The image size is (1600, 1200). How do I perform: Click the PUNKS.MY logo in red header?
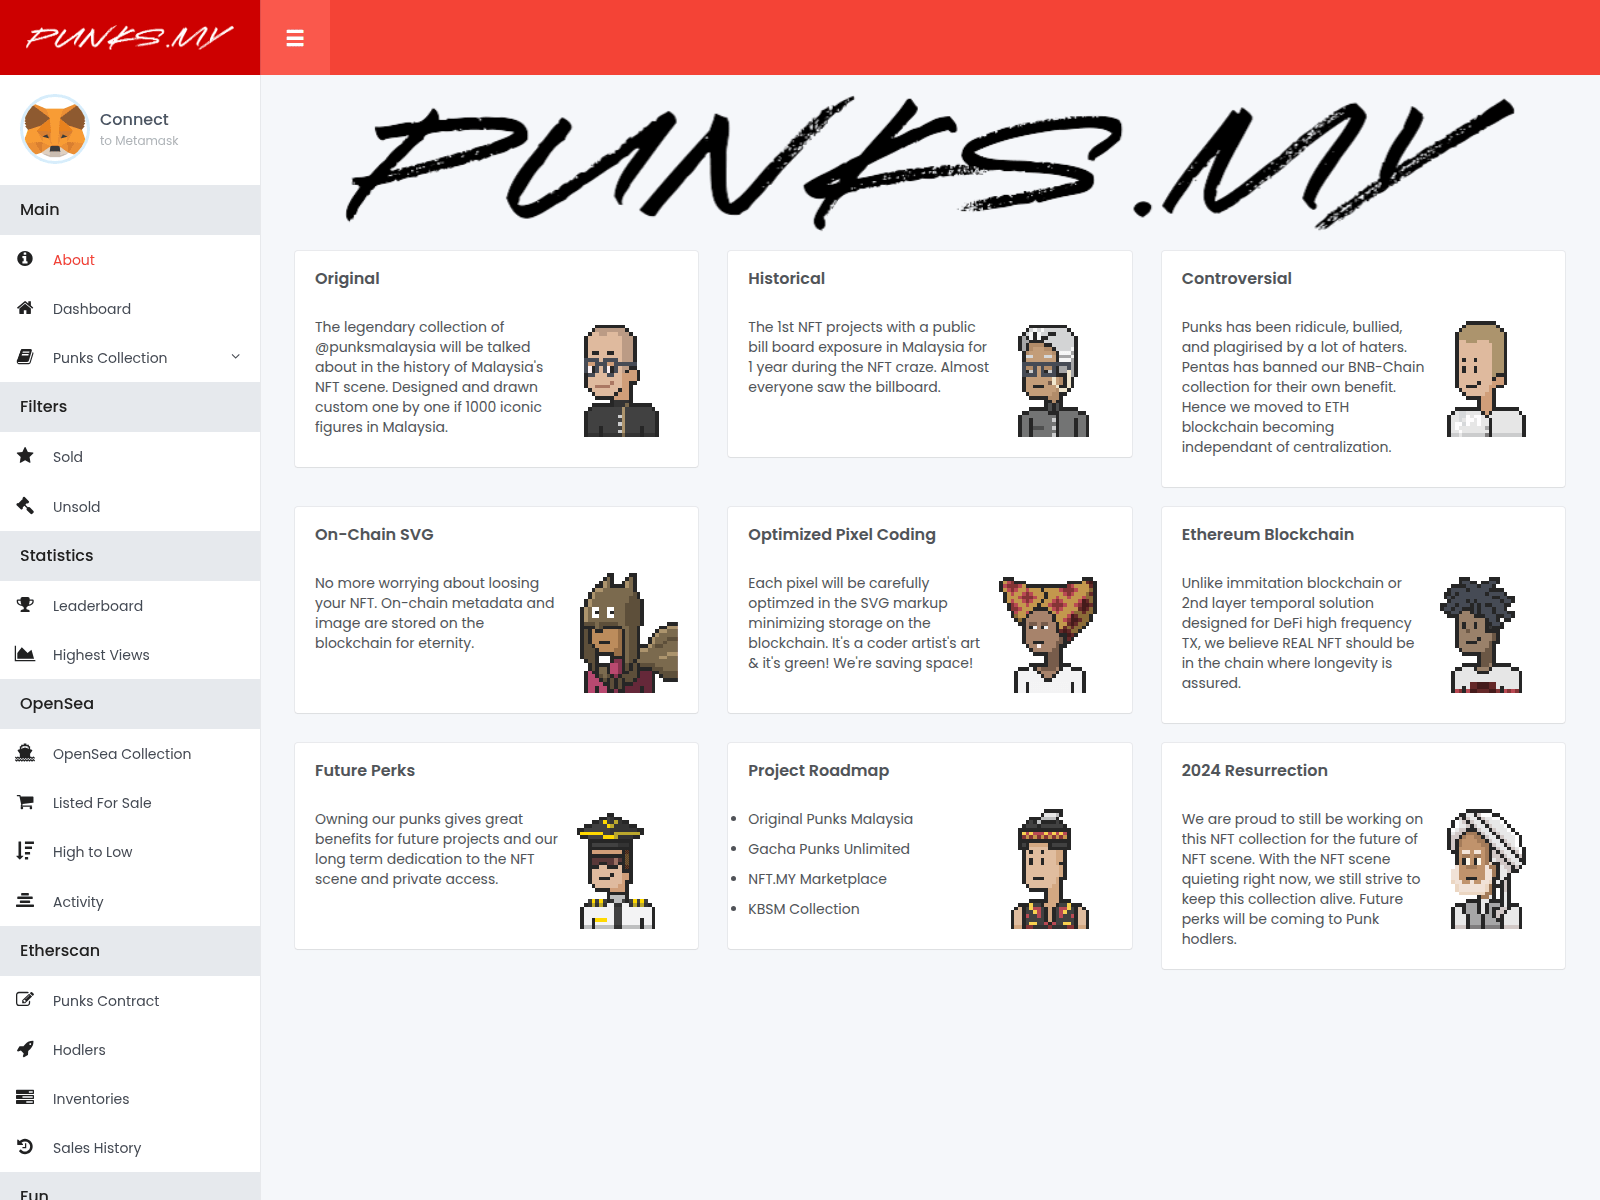[130, 38]
